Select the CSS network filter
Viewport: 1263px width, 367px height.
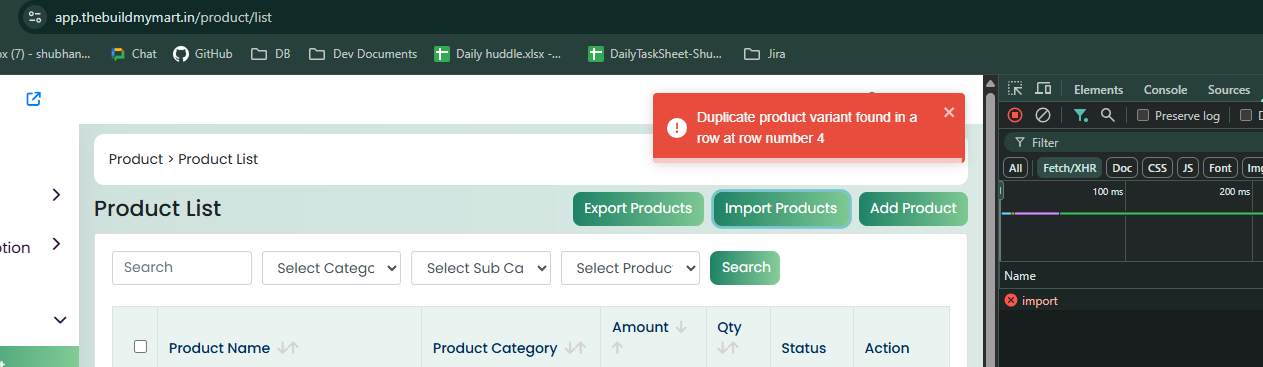pyautogui.click(x=1157, y=168)
